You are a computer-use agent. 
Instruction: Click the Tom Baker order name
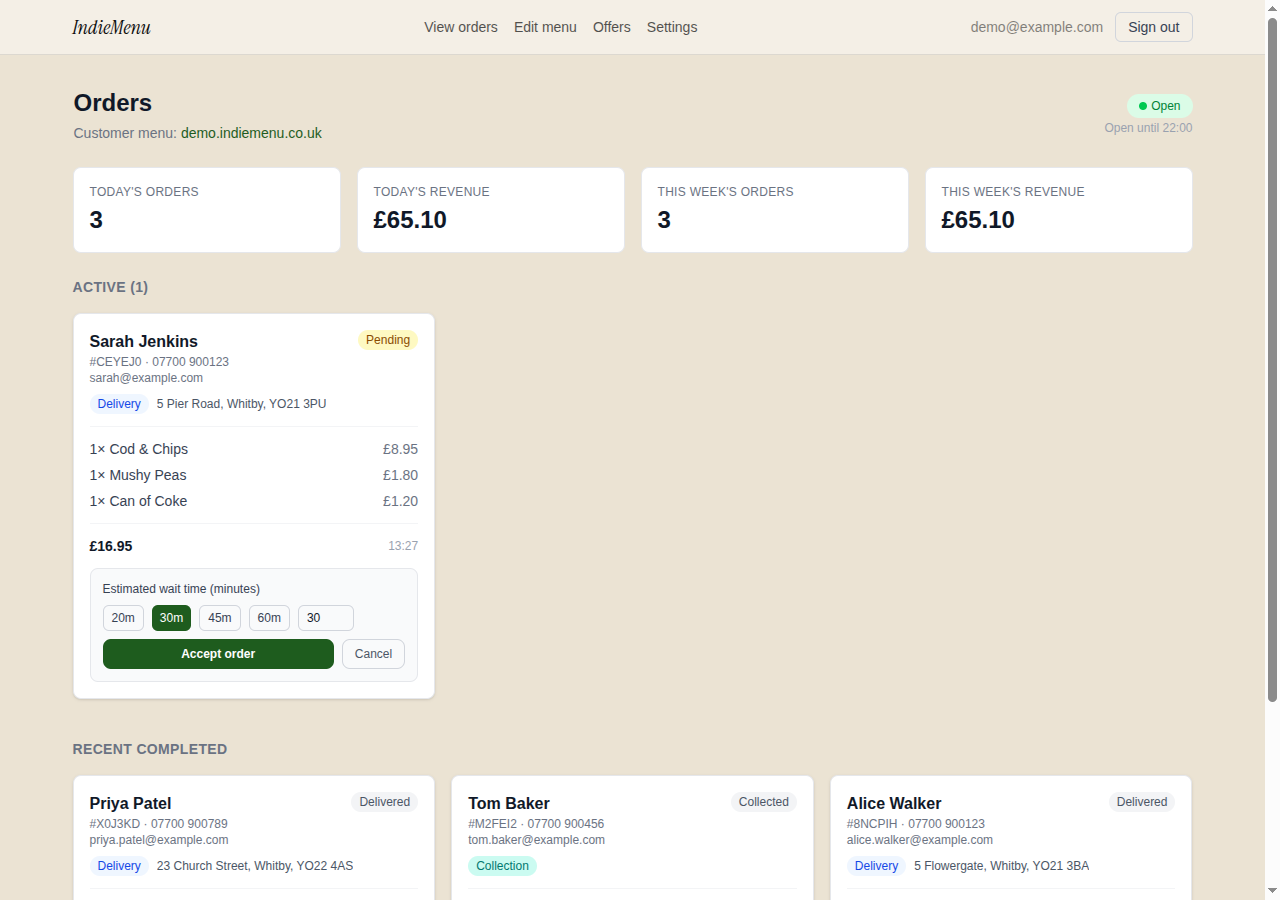(509, 803)
